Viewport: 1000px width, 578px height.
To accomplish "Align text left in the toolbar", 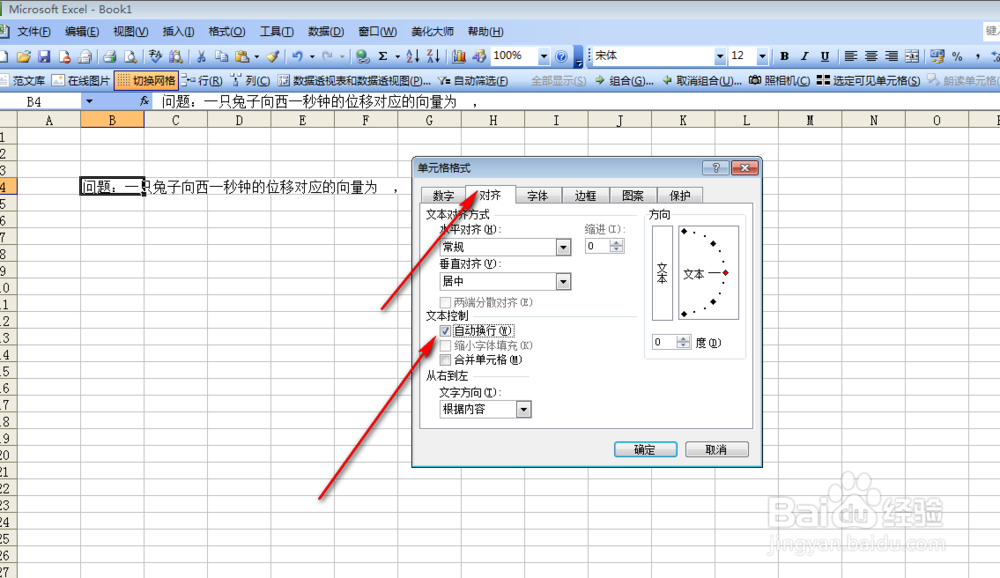I will point(850,56).
